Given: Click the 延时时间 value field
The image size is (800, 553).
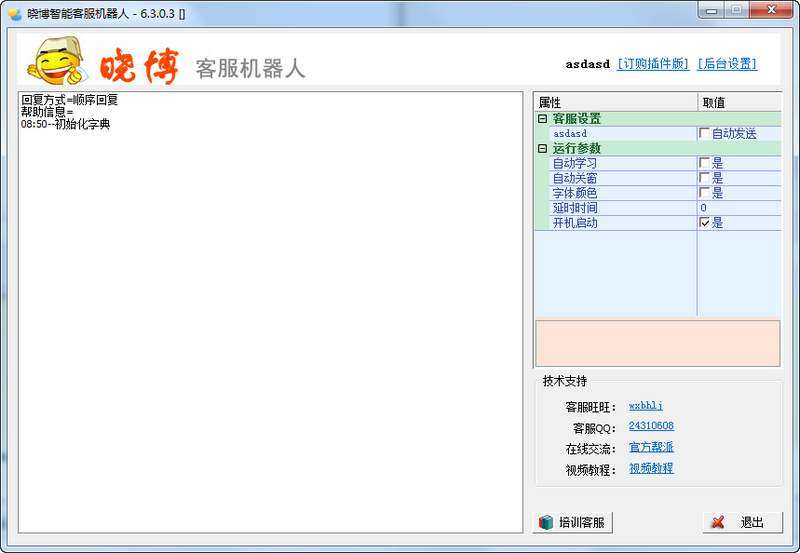Looking at the screenshot, I should [738, 208].
